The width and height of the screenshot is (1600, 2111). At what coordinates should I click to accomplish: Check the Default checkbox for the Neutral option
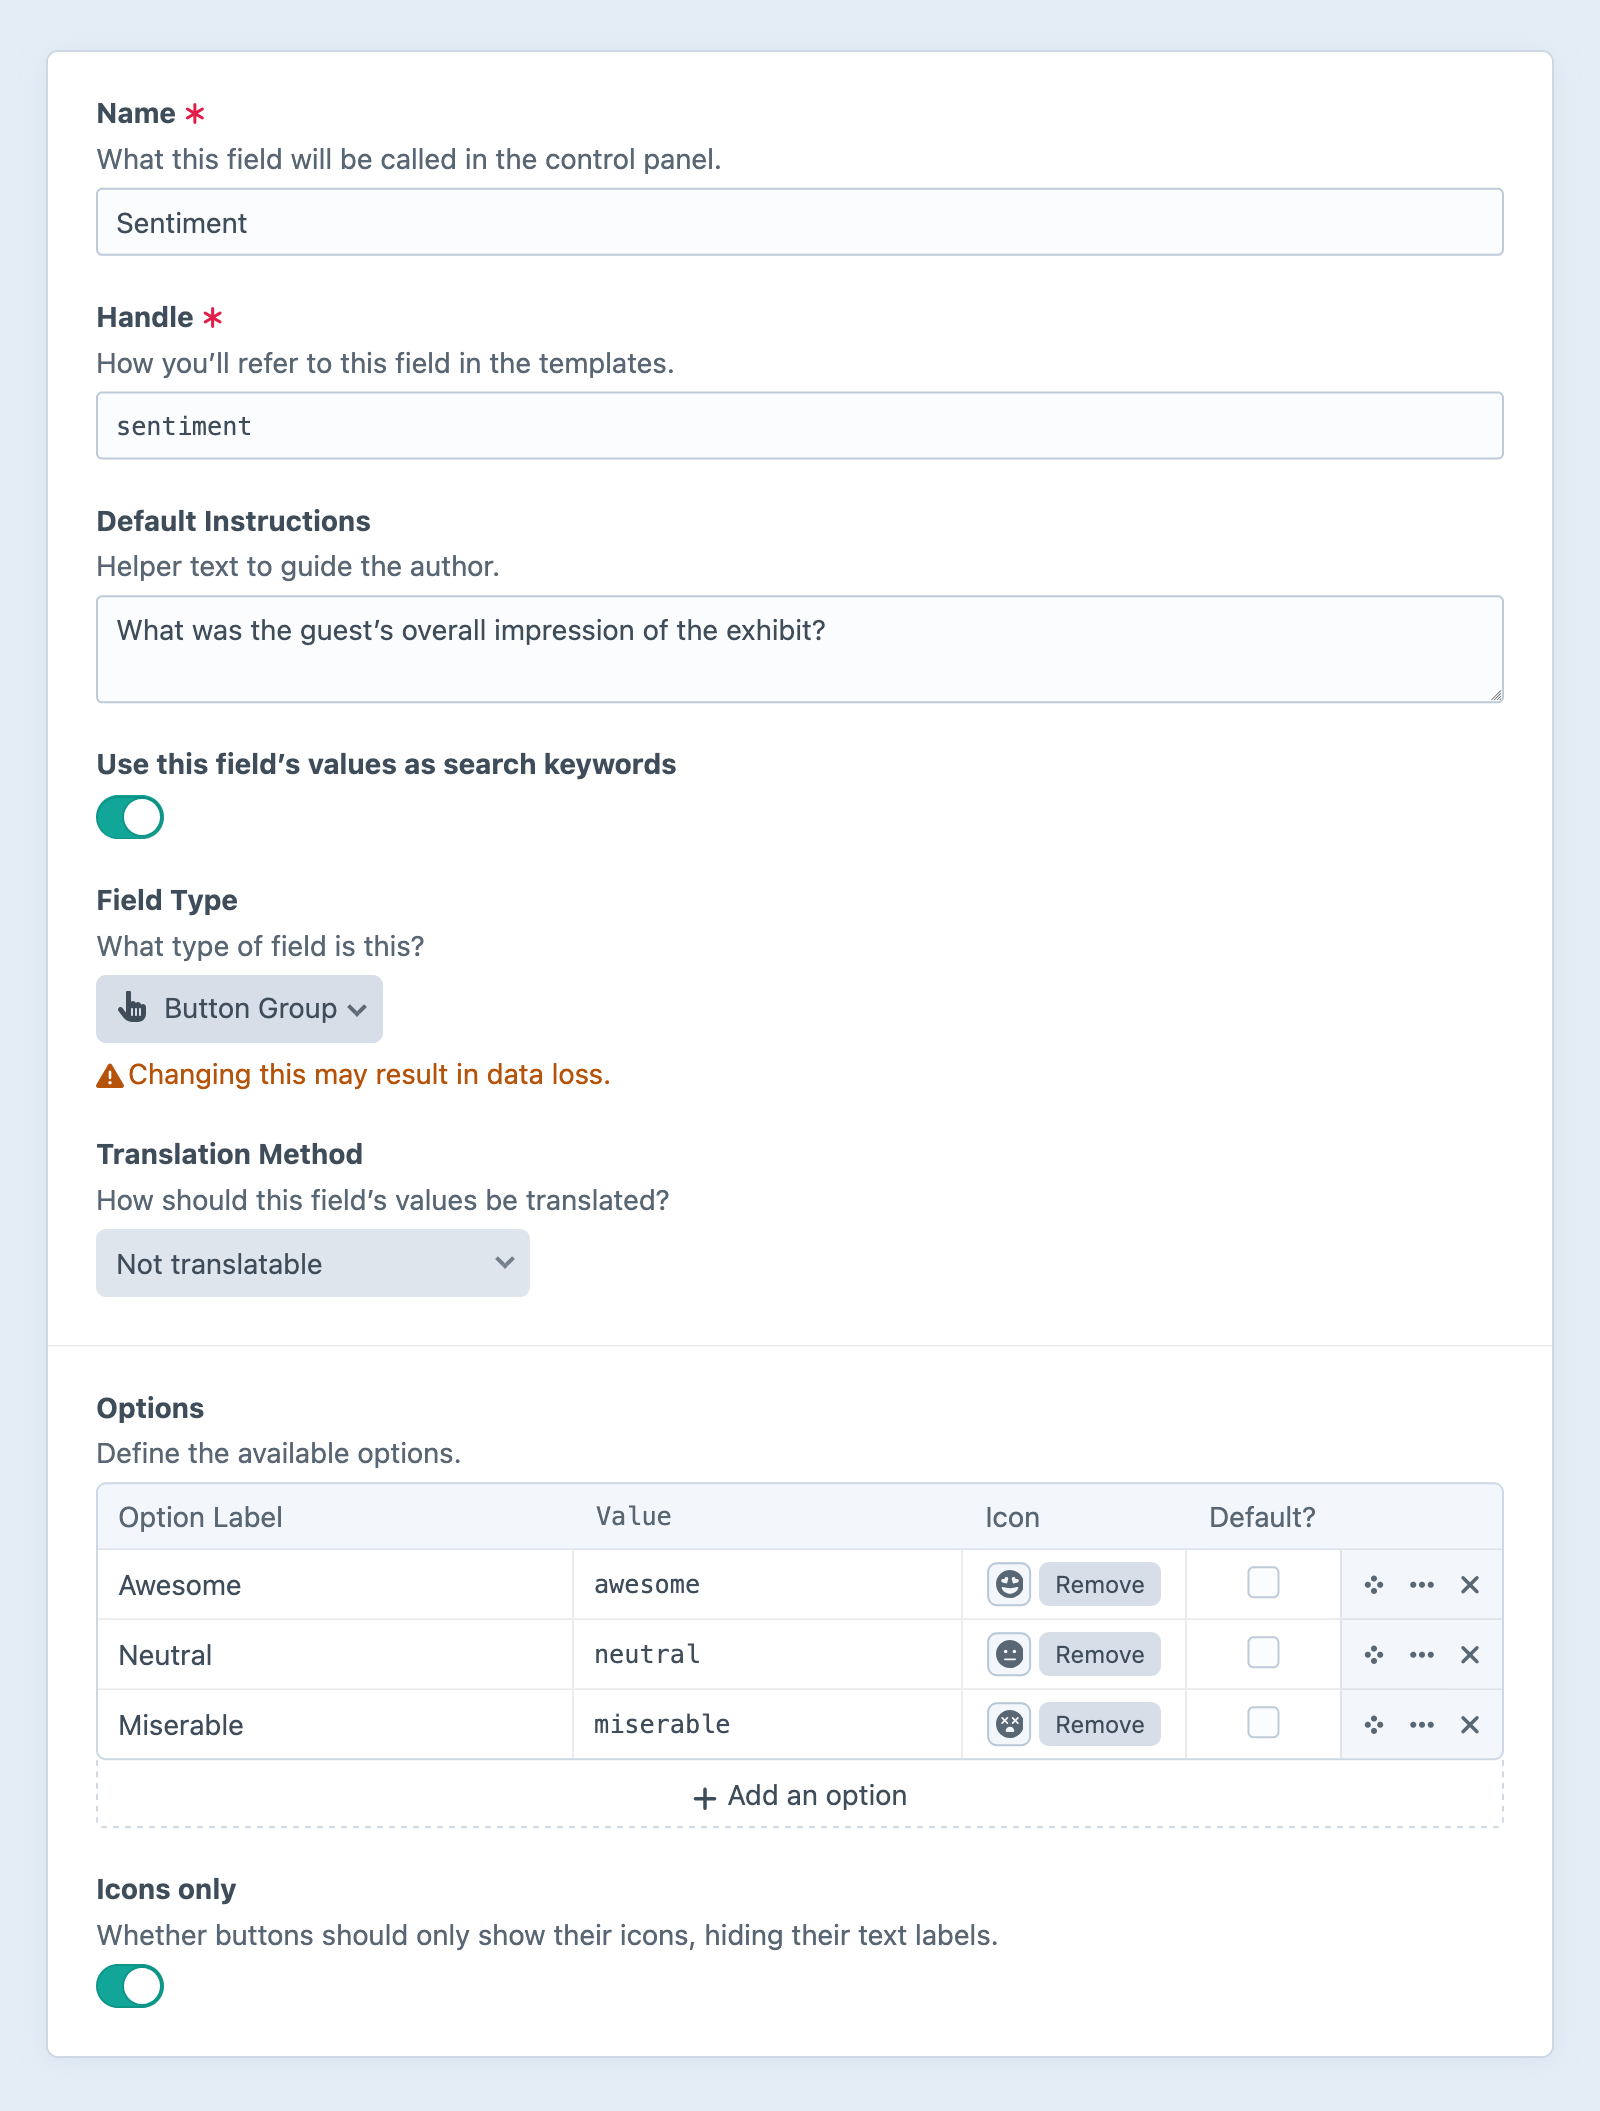[x=1263, y=1654]
